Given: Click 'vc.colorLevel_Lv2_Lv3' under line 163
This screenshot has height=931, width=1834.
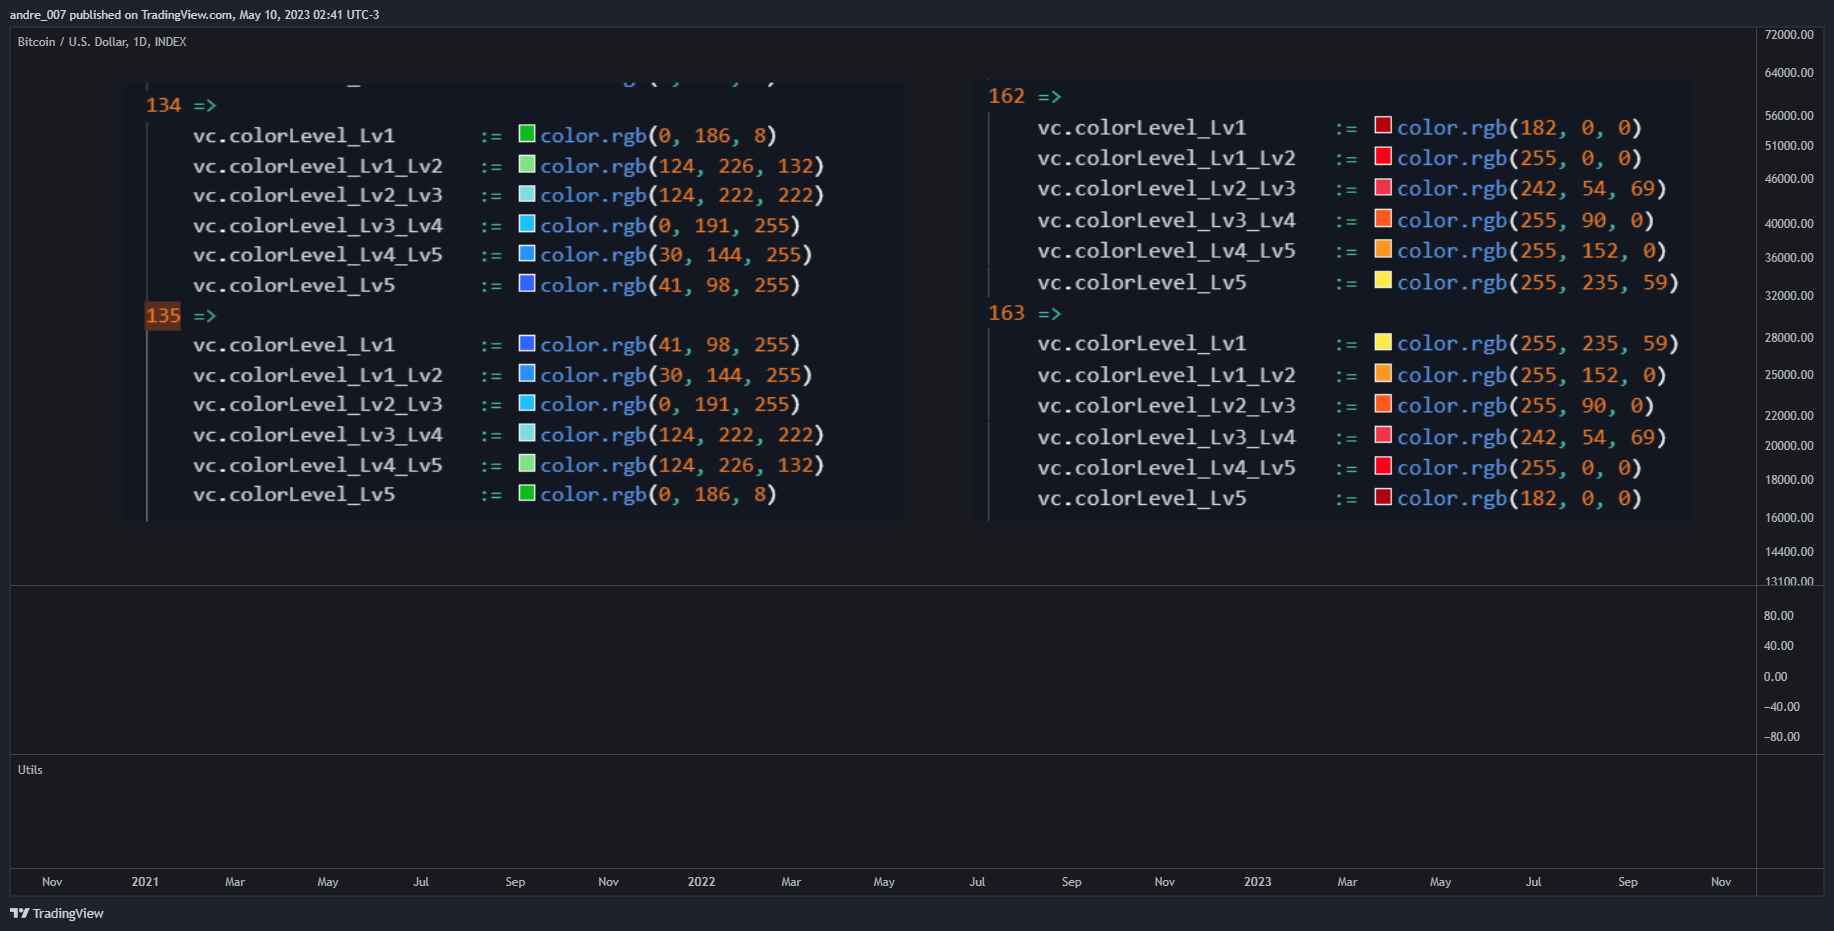Looking at the screenshot, I should (x=1166, y=406).
